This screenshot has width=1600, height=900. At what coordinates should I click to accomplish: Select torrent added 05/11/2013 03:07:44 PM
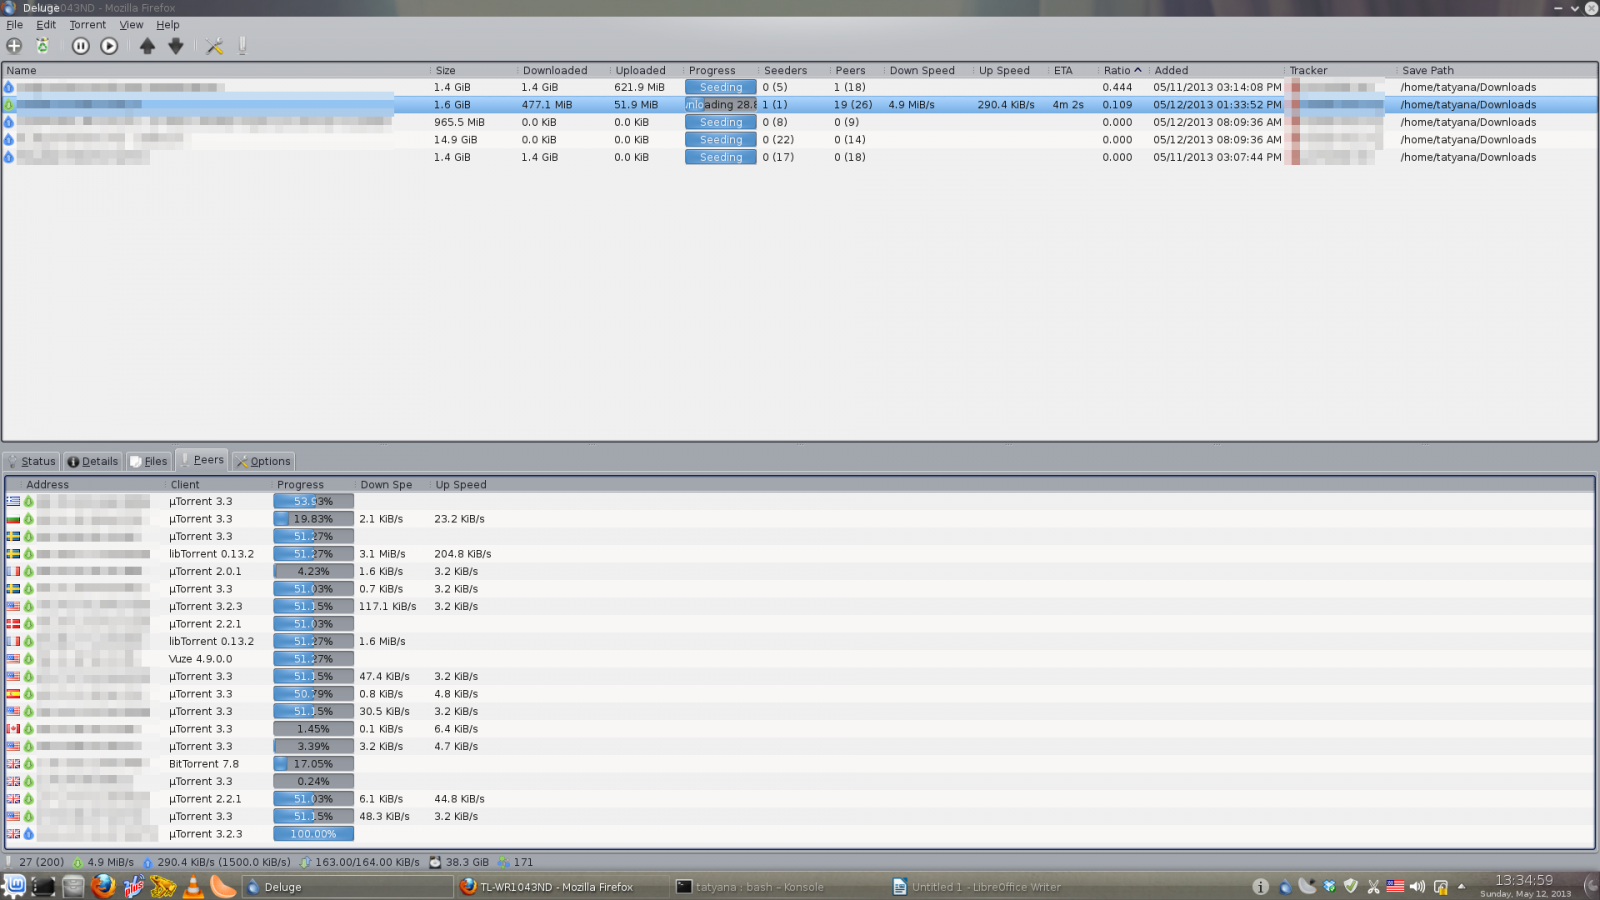coord(800,157)
